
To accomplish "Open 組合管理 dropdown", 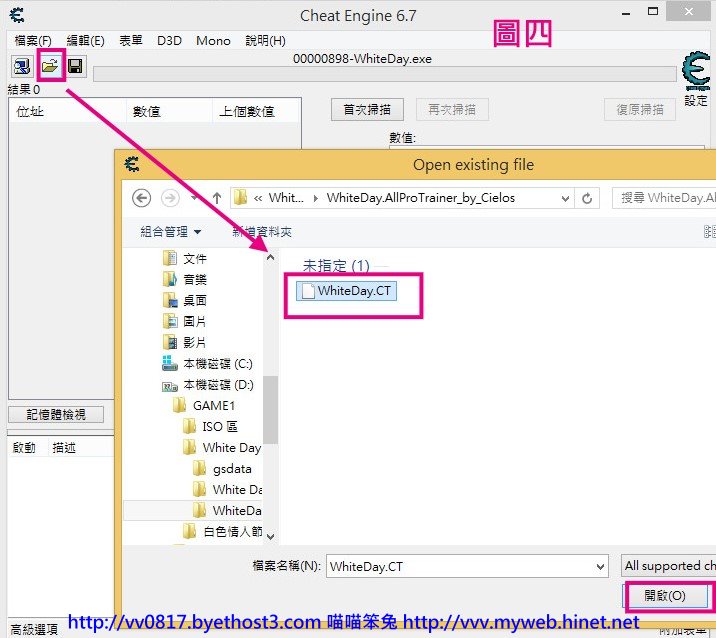I will click(x=171, y=232).
